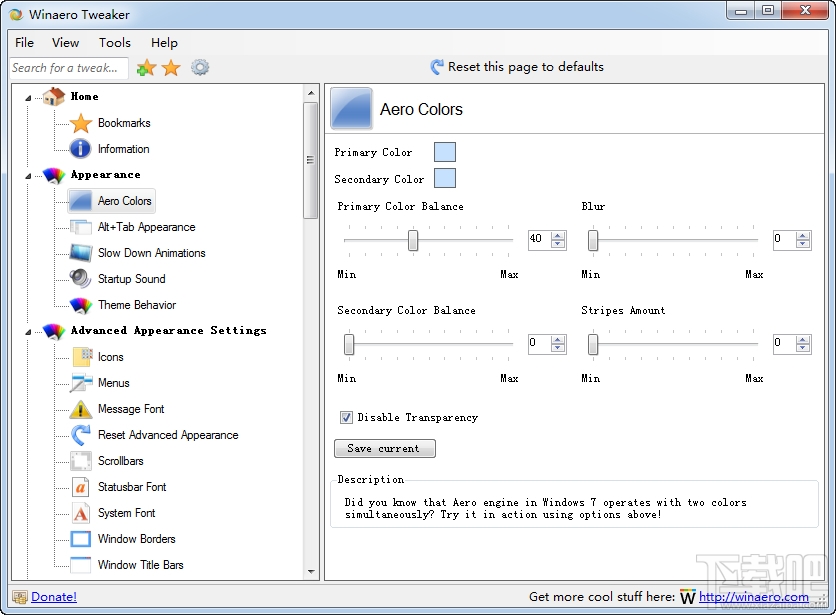This screenshot has width=836, height=615.
Task: Click the Scrollbars item icon
Action: (x=81, y=461)
